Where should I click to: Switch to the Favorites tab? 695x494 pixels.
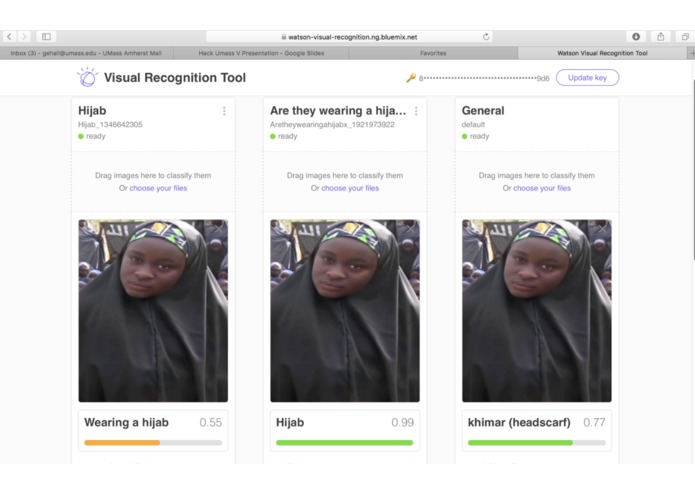point(433,53)
